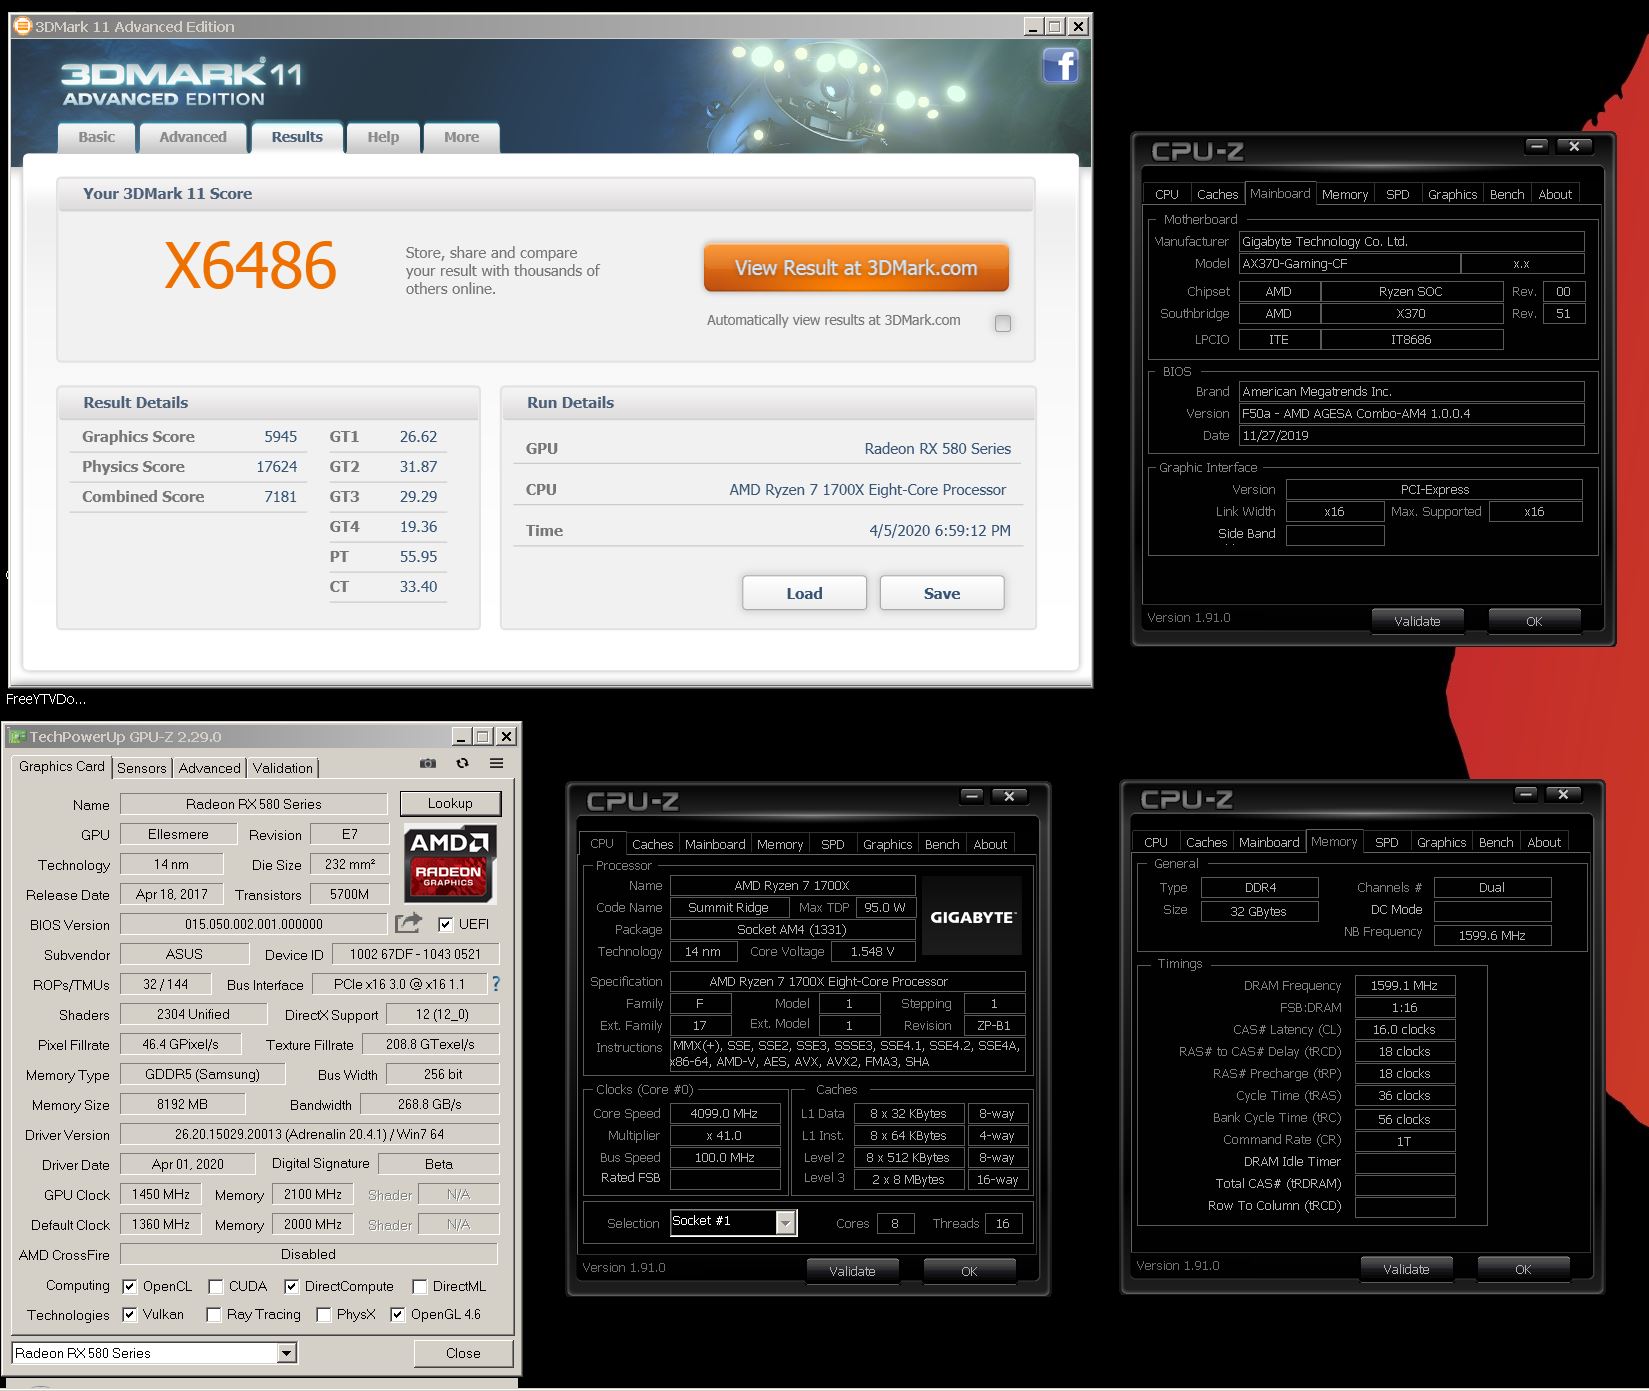Toggle the CUDA checkbox
Screen dimensions: 1649x1391
click(x=215, y=1286)
